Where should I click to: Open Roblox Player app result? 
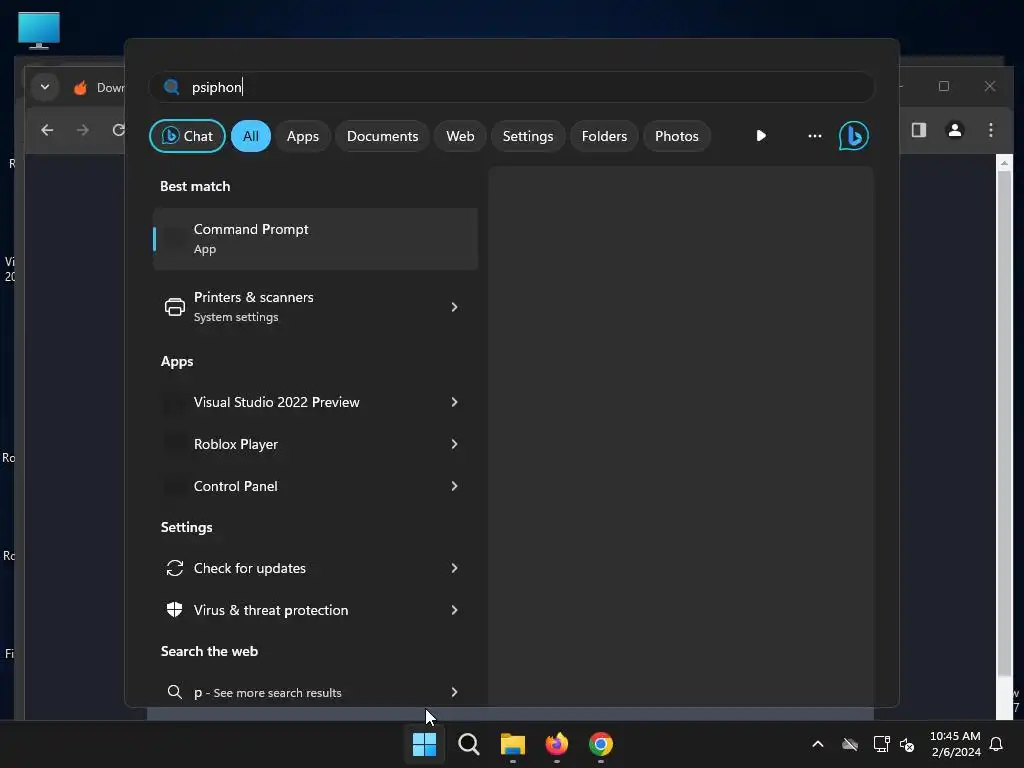[315, 444]
